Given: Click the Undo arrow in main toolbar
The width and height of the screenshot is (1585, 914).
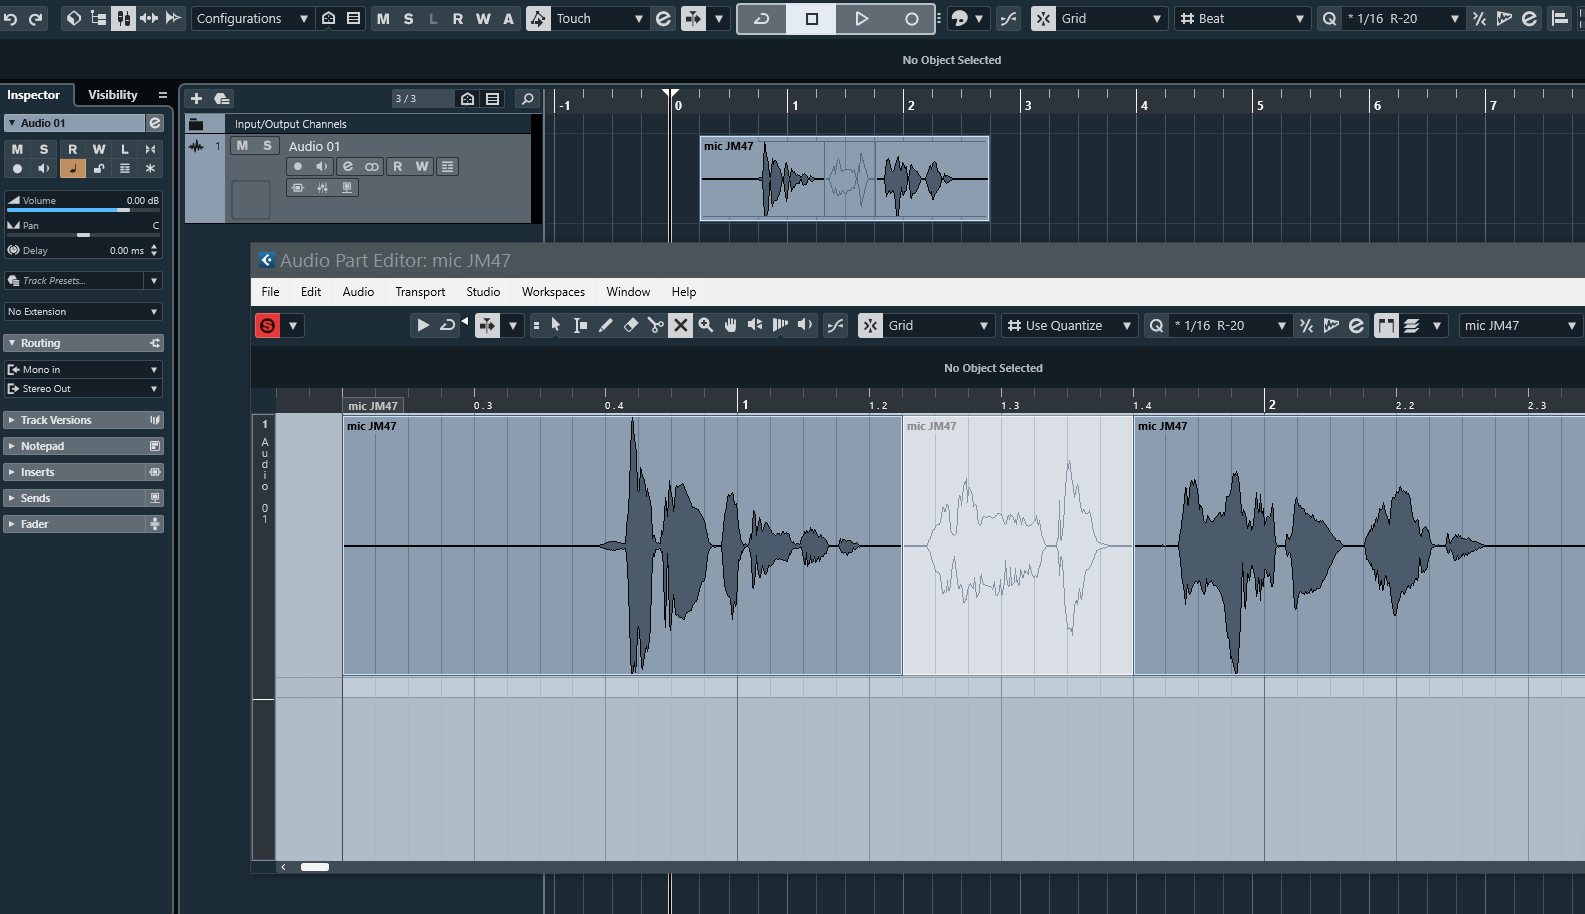Looking at the screenshot, I should [x=11, y=18].
